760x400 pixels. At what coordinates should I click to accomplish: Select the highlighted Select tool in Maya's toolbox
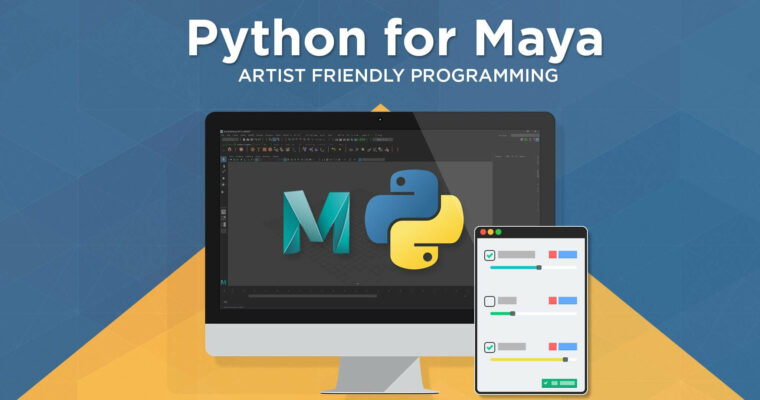(223, 159)
